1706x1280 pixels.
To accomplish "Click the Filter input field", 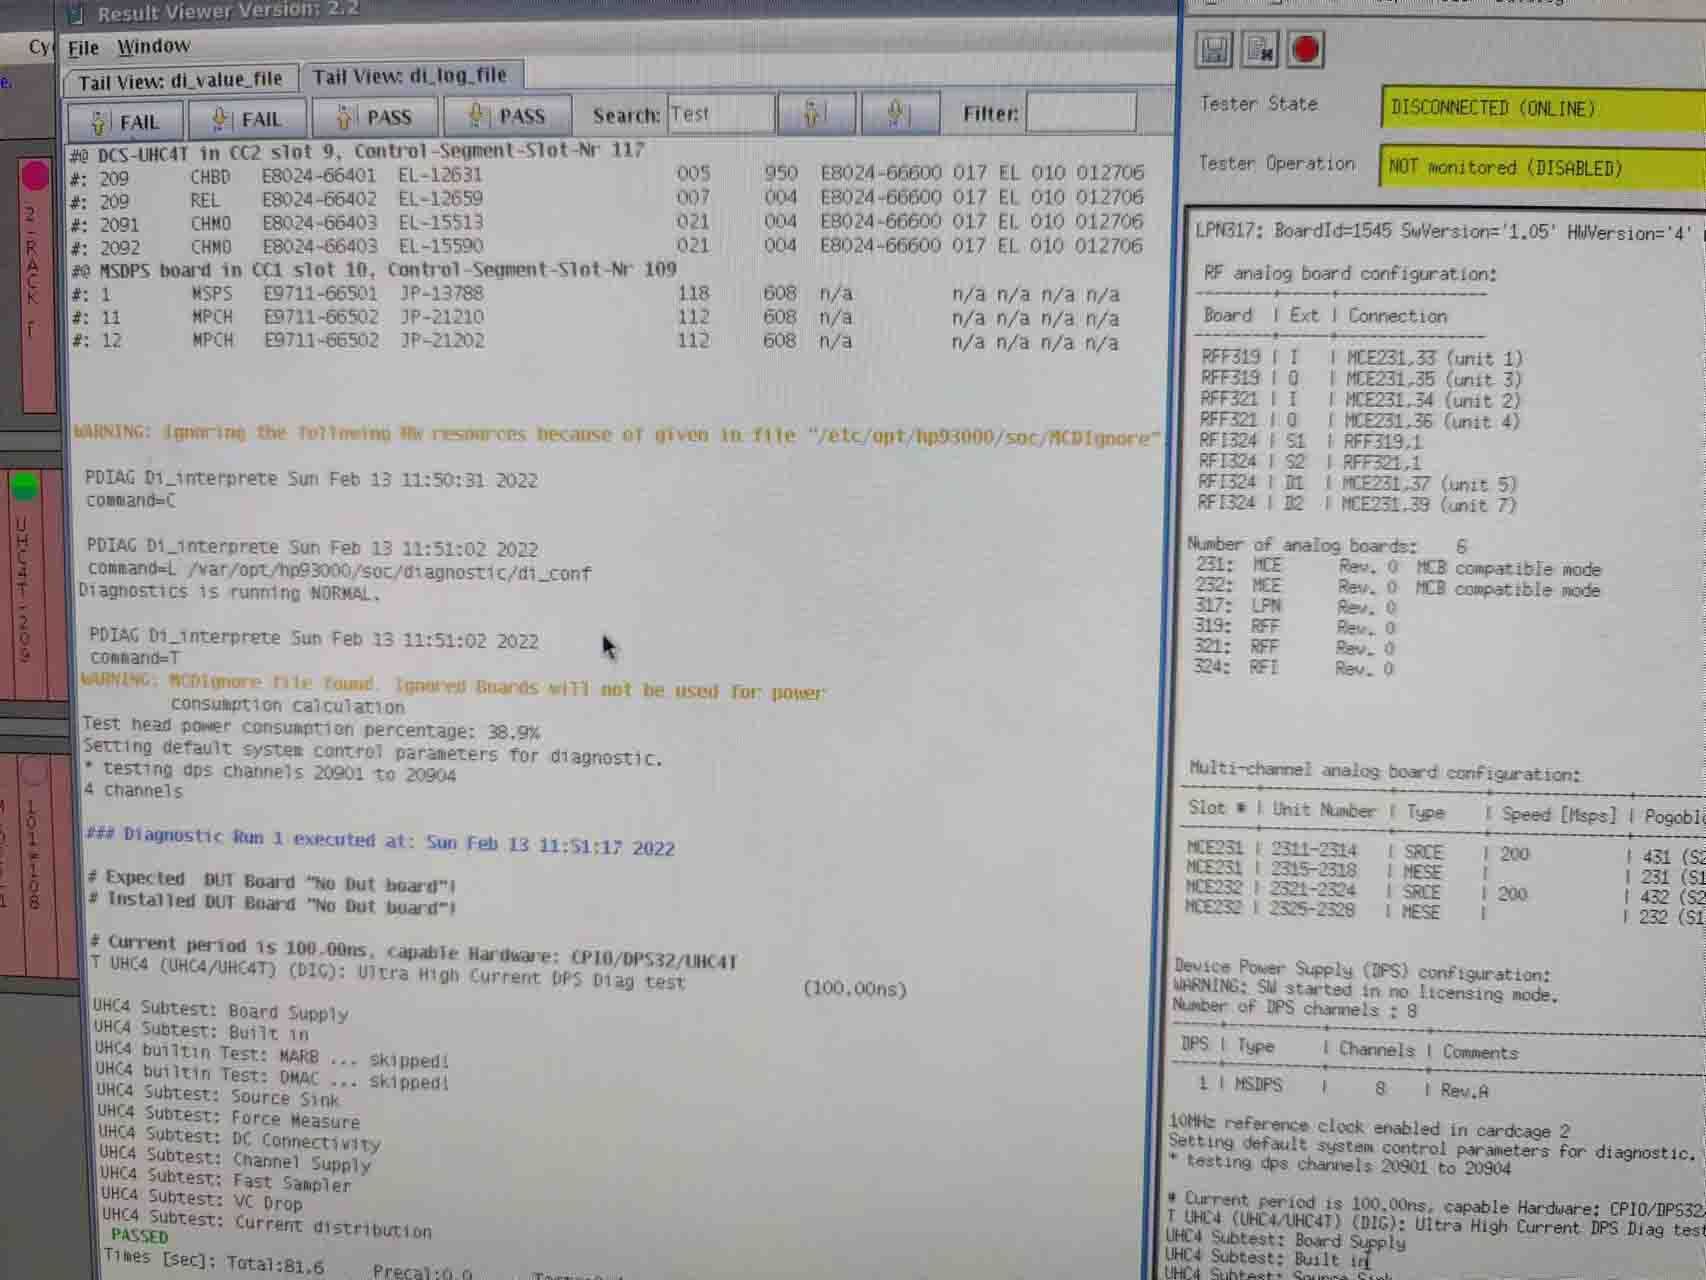I will pyautogui.click(x=1080, y=113).
